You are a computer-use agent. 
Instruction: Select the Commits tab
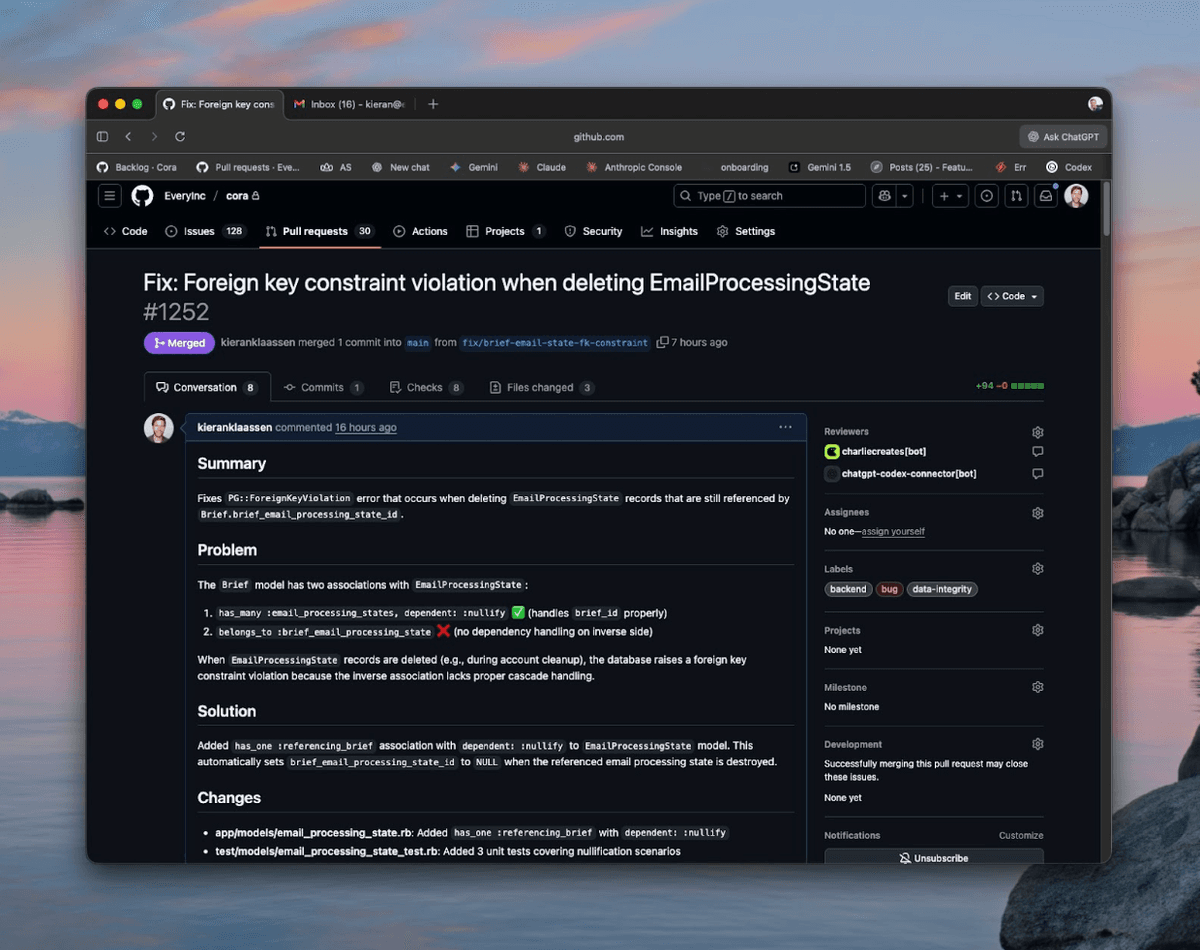(x=323, y=387)
